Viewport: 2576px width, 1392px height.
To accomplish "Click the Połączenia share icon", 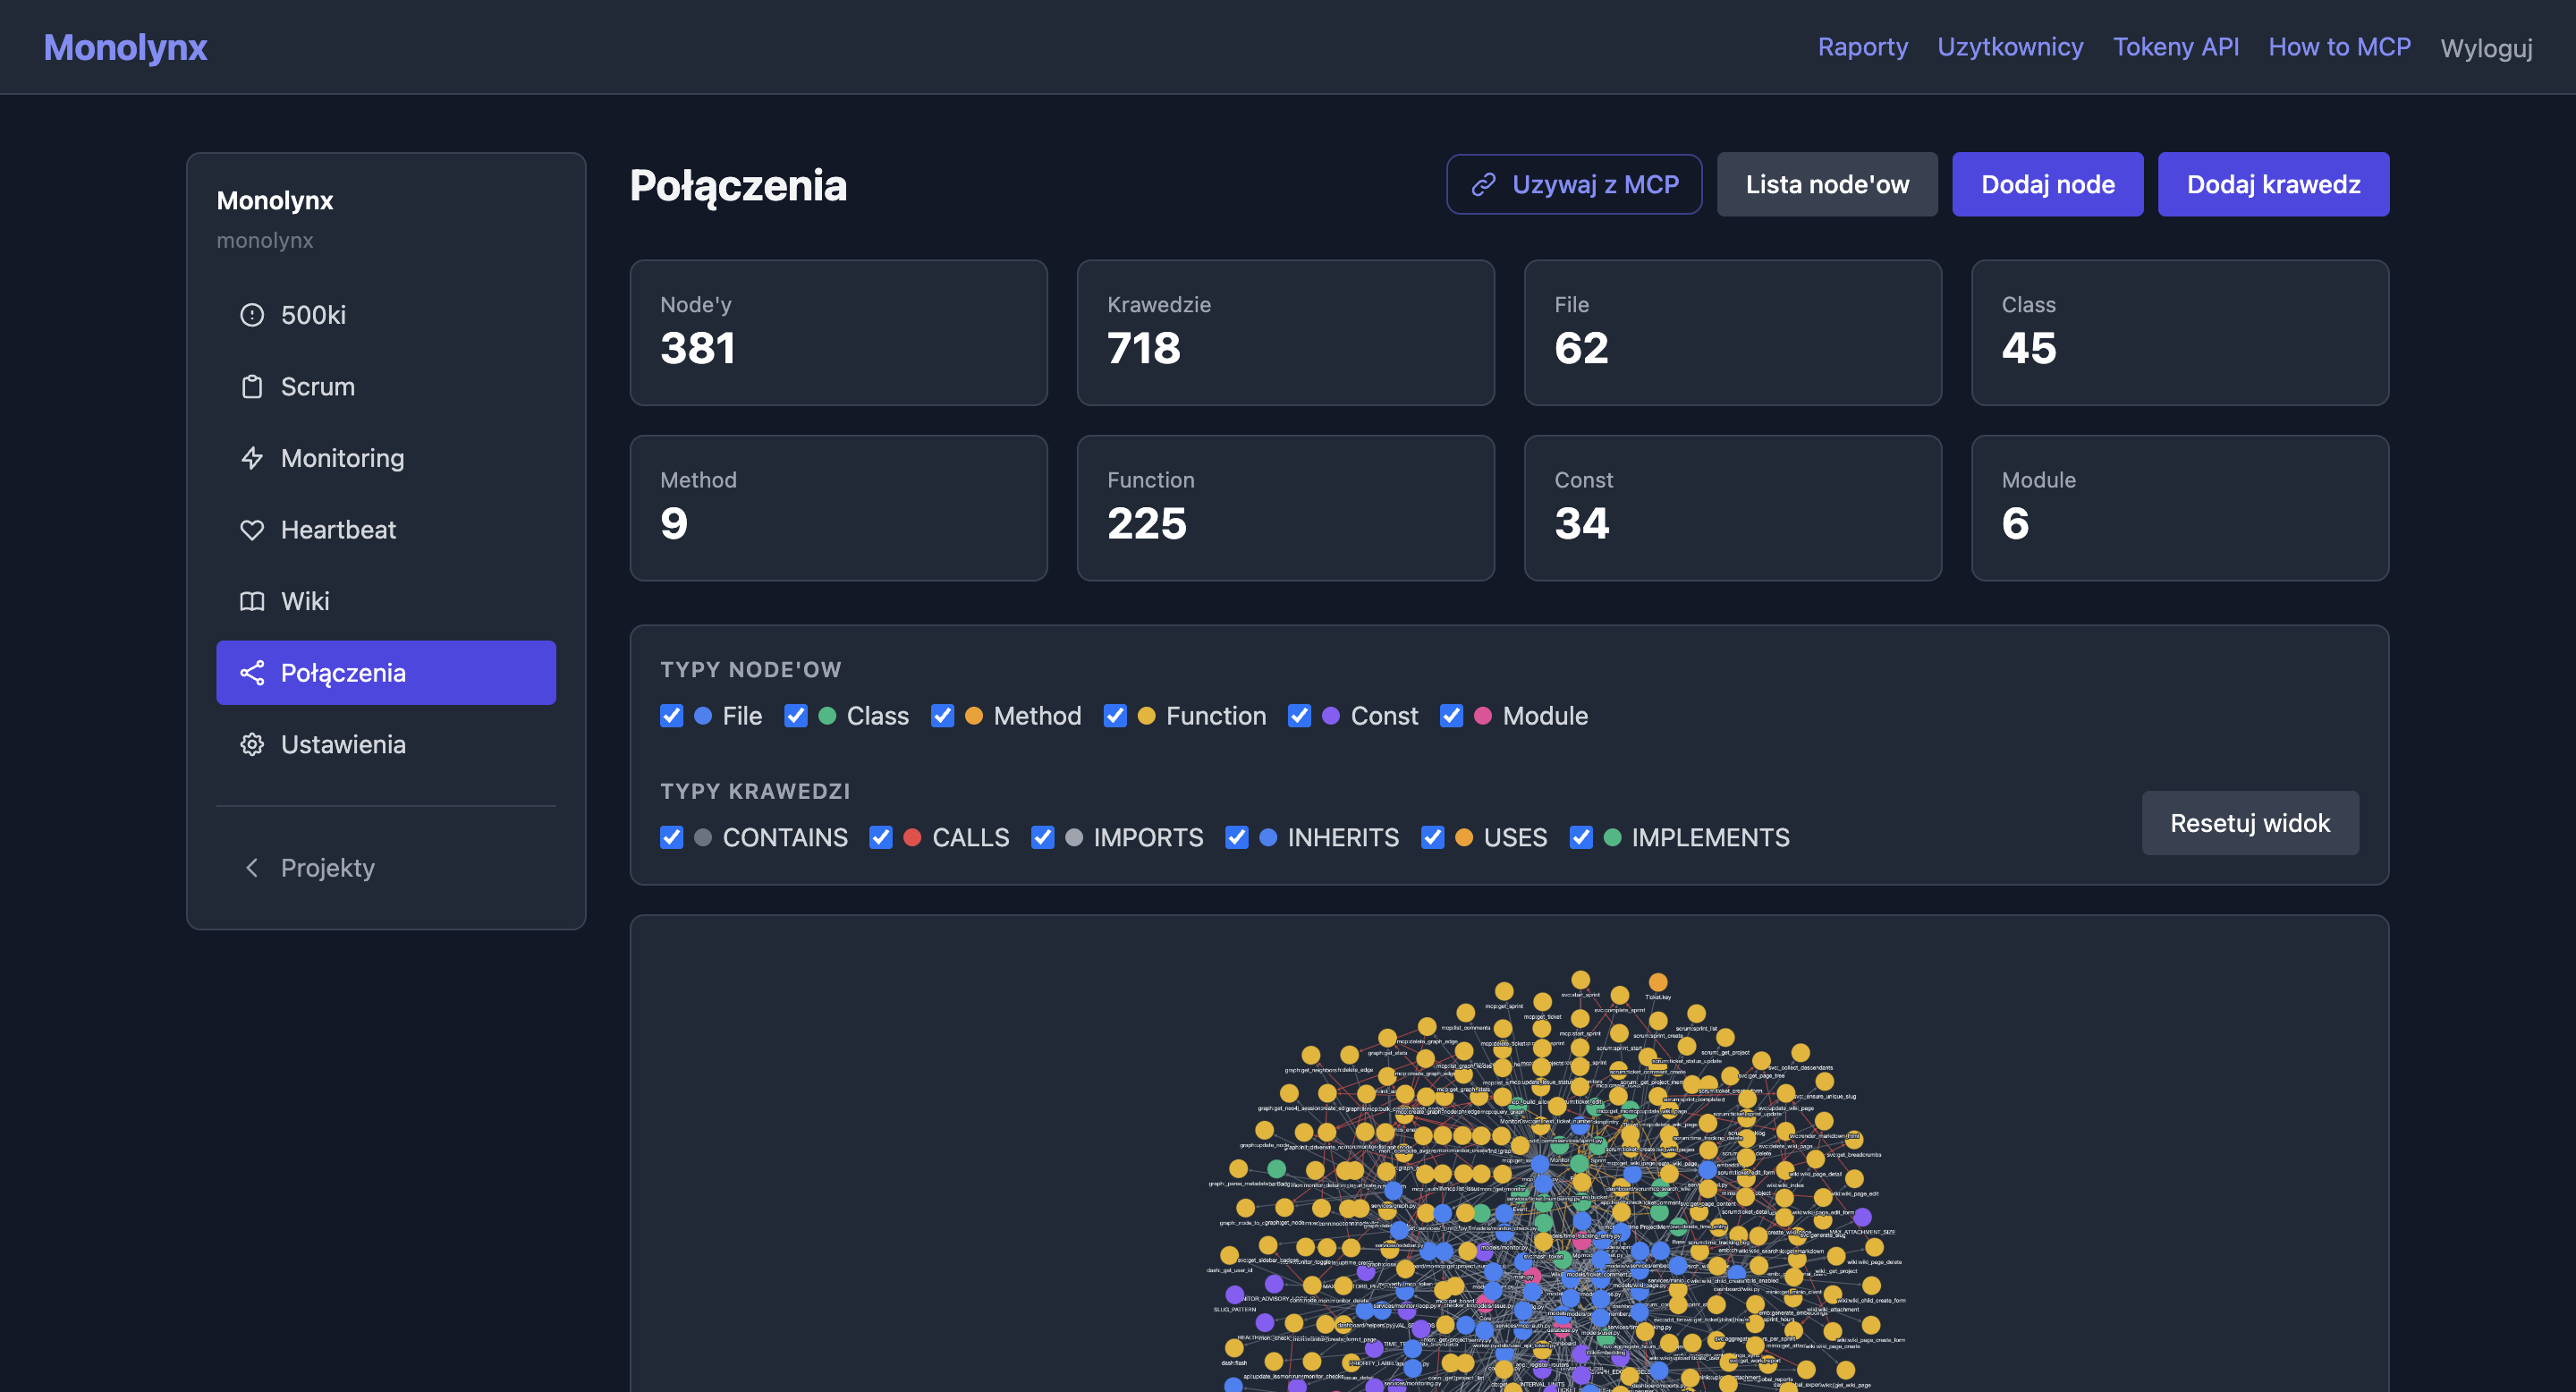I will [252, 672].
